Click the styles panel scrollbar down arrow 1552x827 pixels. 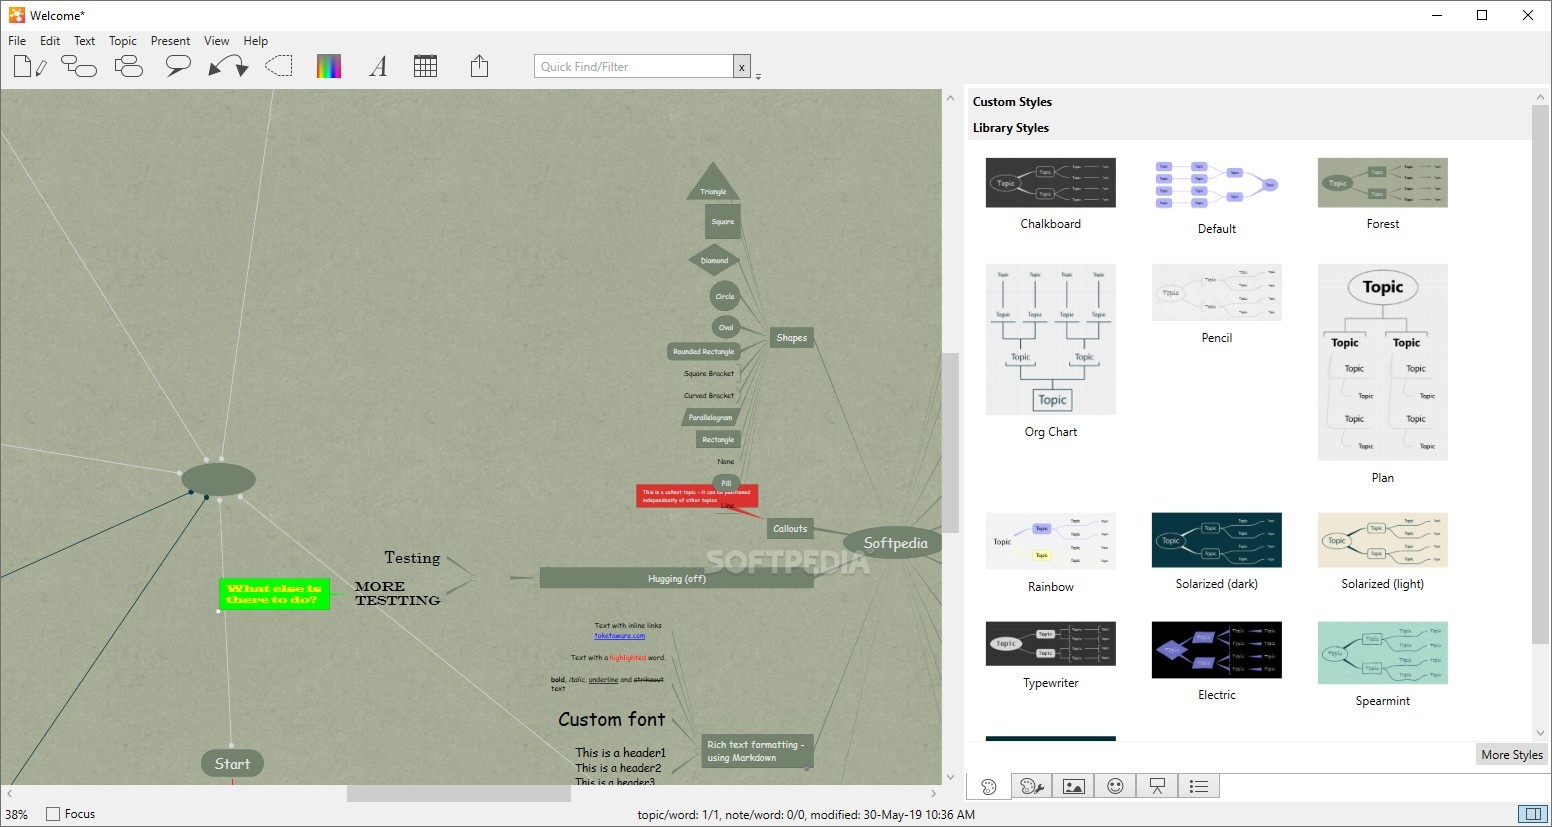pos(1539,734)
